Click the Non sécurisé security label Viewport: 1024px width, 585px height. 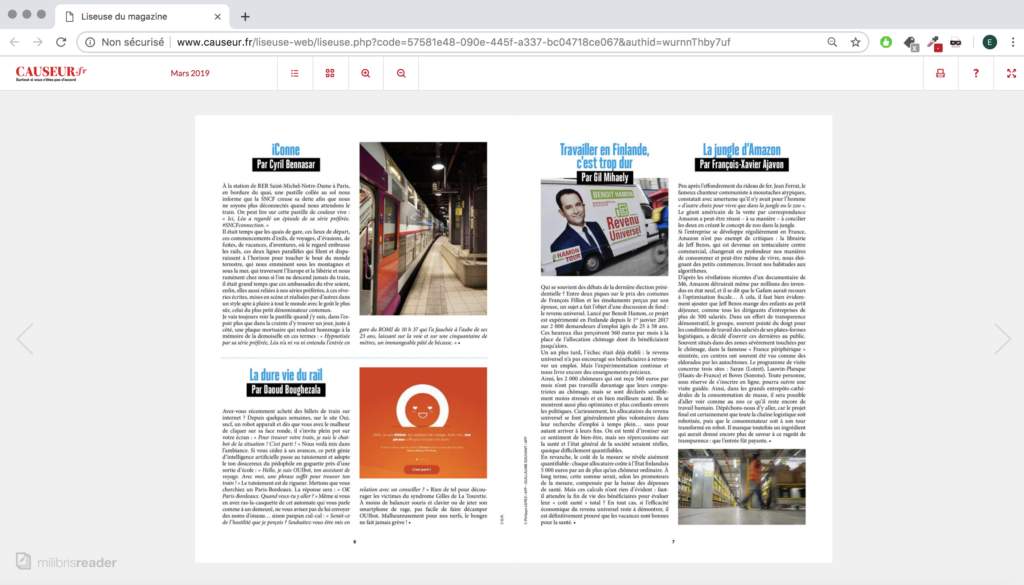(133, 42)
